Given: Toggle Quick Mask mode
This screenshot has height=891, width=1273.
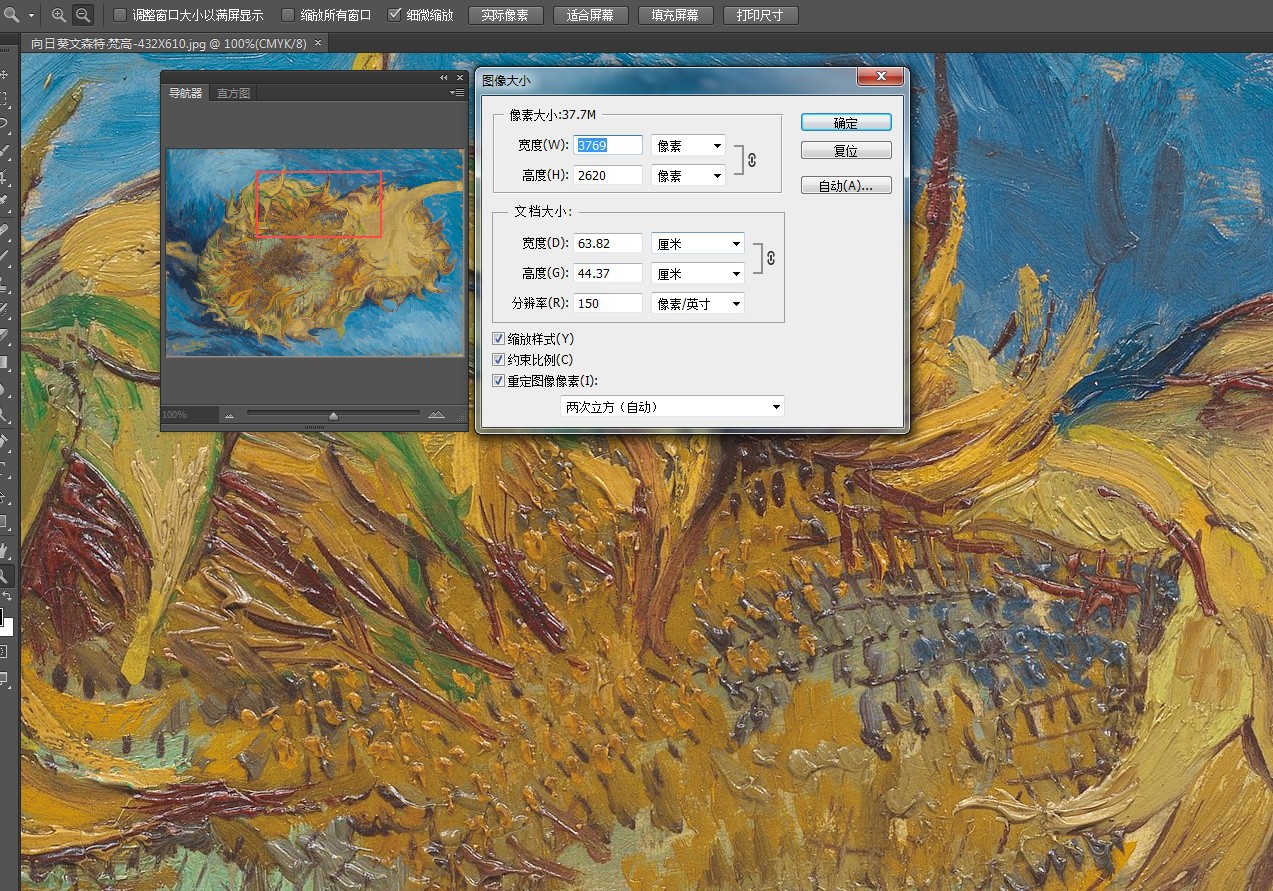Looking at the screenshot, I should pos(5,651).
